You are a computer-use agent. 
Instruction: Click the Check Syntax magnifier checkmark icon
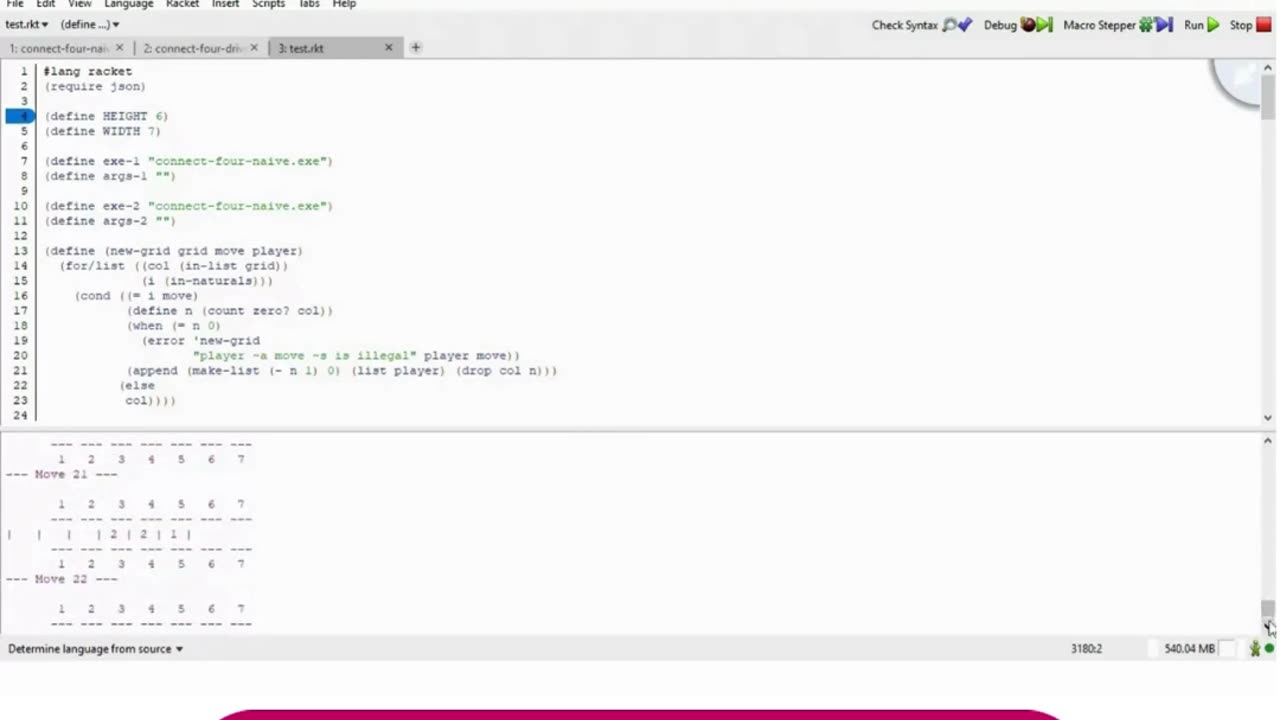pyautogui.click(x=957, y=25)
